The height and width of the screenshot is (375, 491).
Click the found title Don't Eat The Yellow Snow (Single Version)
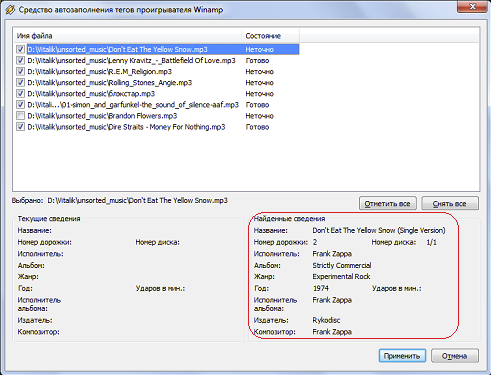[379, 230]
